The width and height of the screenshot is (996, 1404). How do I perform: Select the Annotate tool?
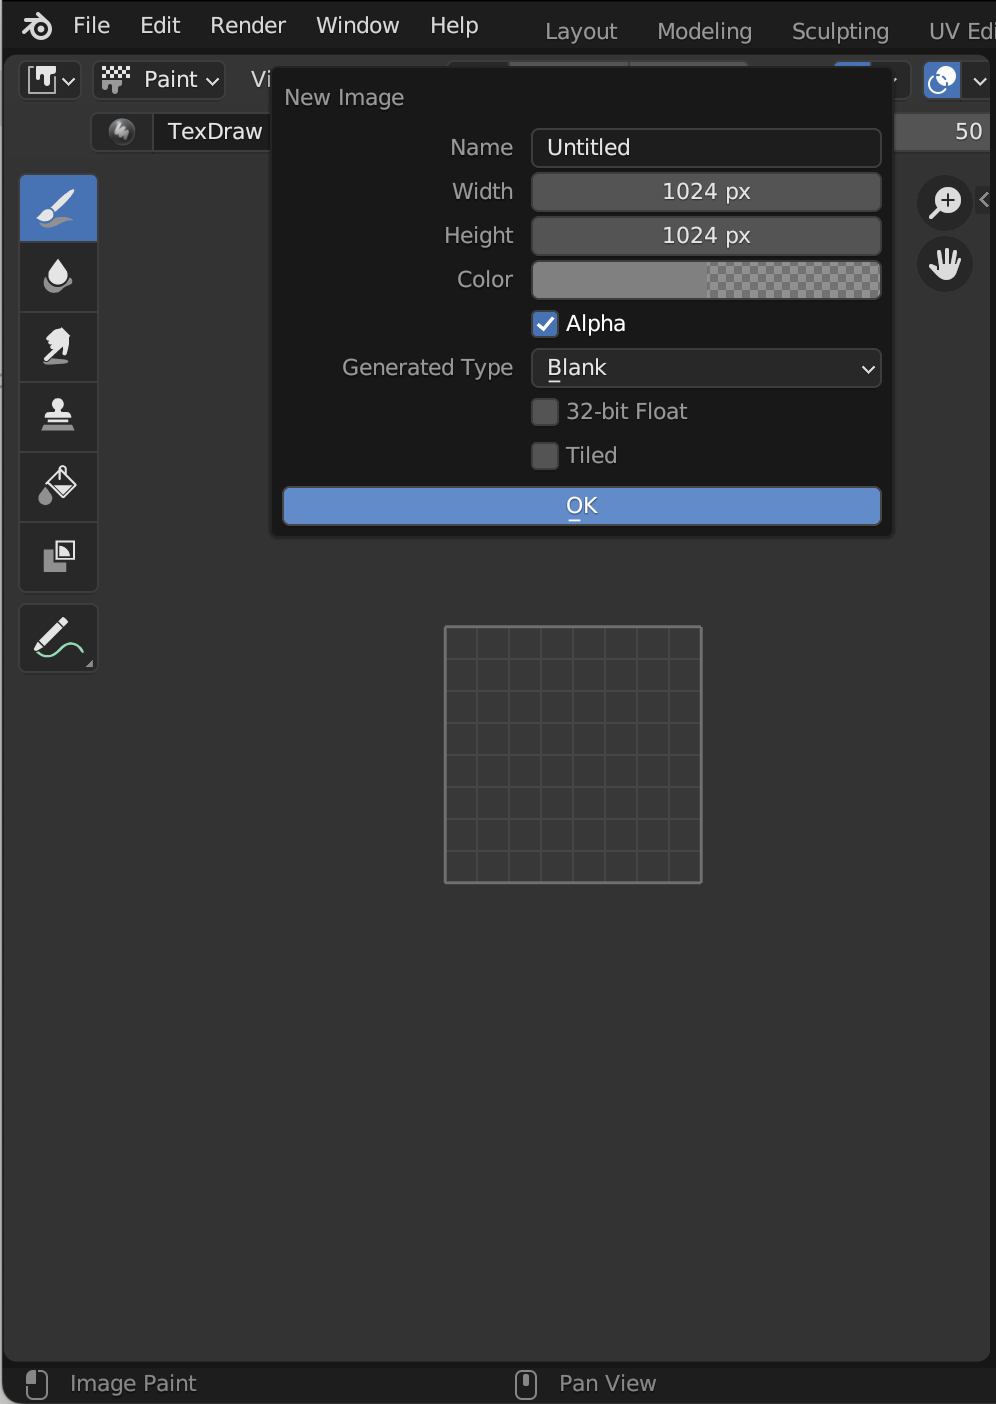coord(58,638)
